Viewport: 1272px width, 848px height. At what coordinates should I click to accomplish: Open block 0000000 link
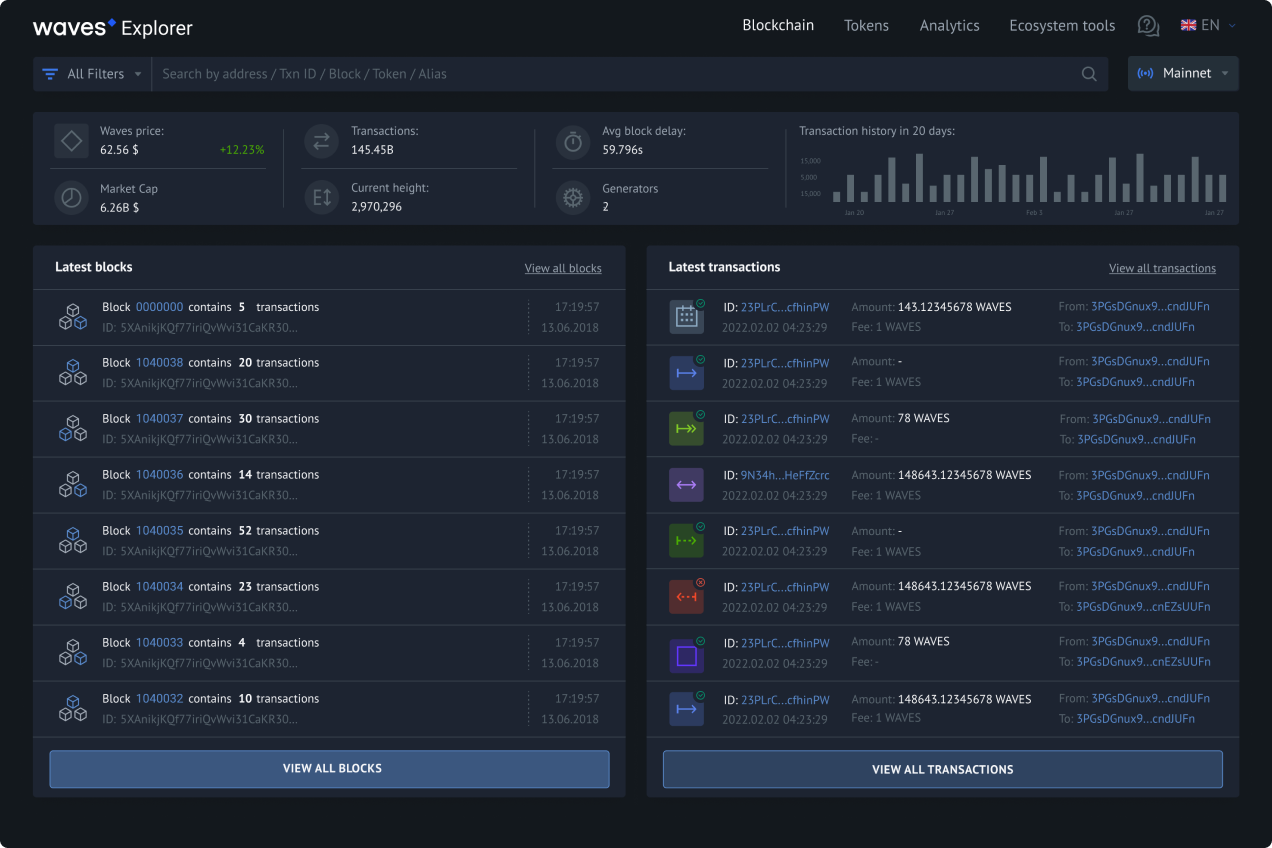tap(160, 307)
